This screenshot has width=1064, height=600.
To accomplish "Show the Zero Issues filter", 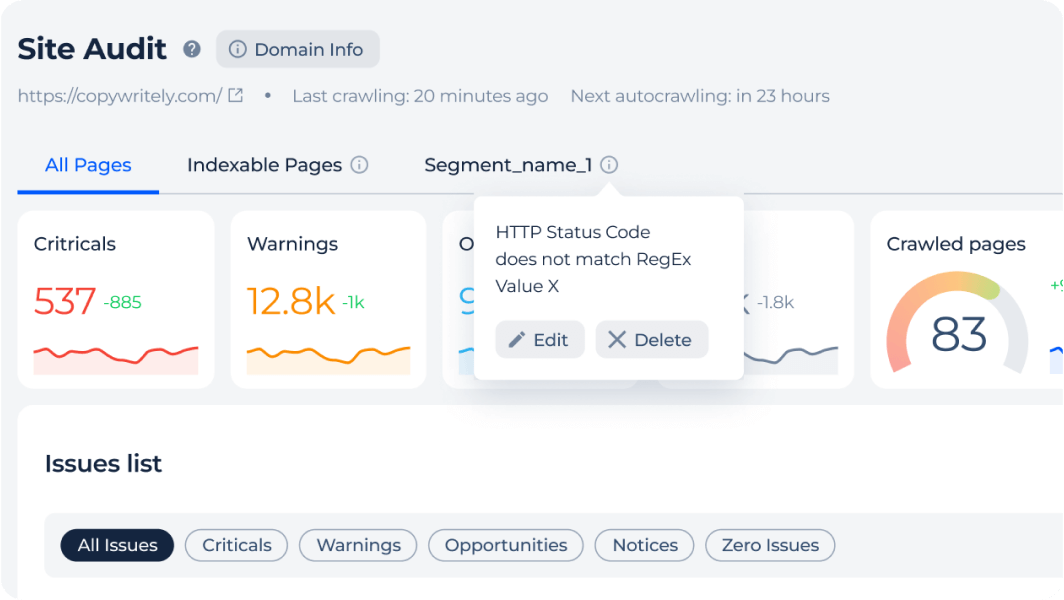I will 770,545.
